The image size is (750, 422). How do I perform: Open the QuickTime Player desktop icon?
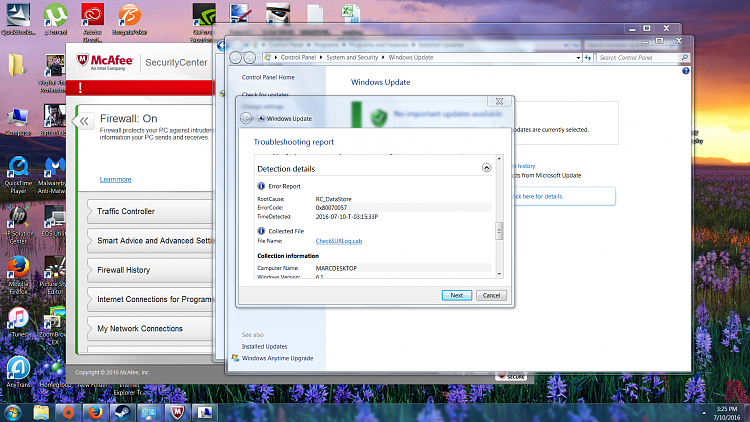[x=18, y=175]
